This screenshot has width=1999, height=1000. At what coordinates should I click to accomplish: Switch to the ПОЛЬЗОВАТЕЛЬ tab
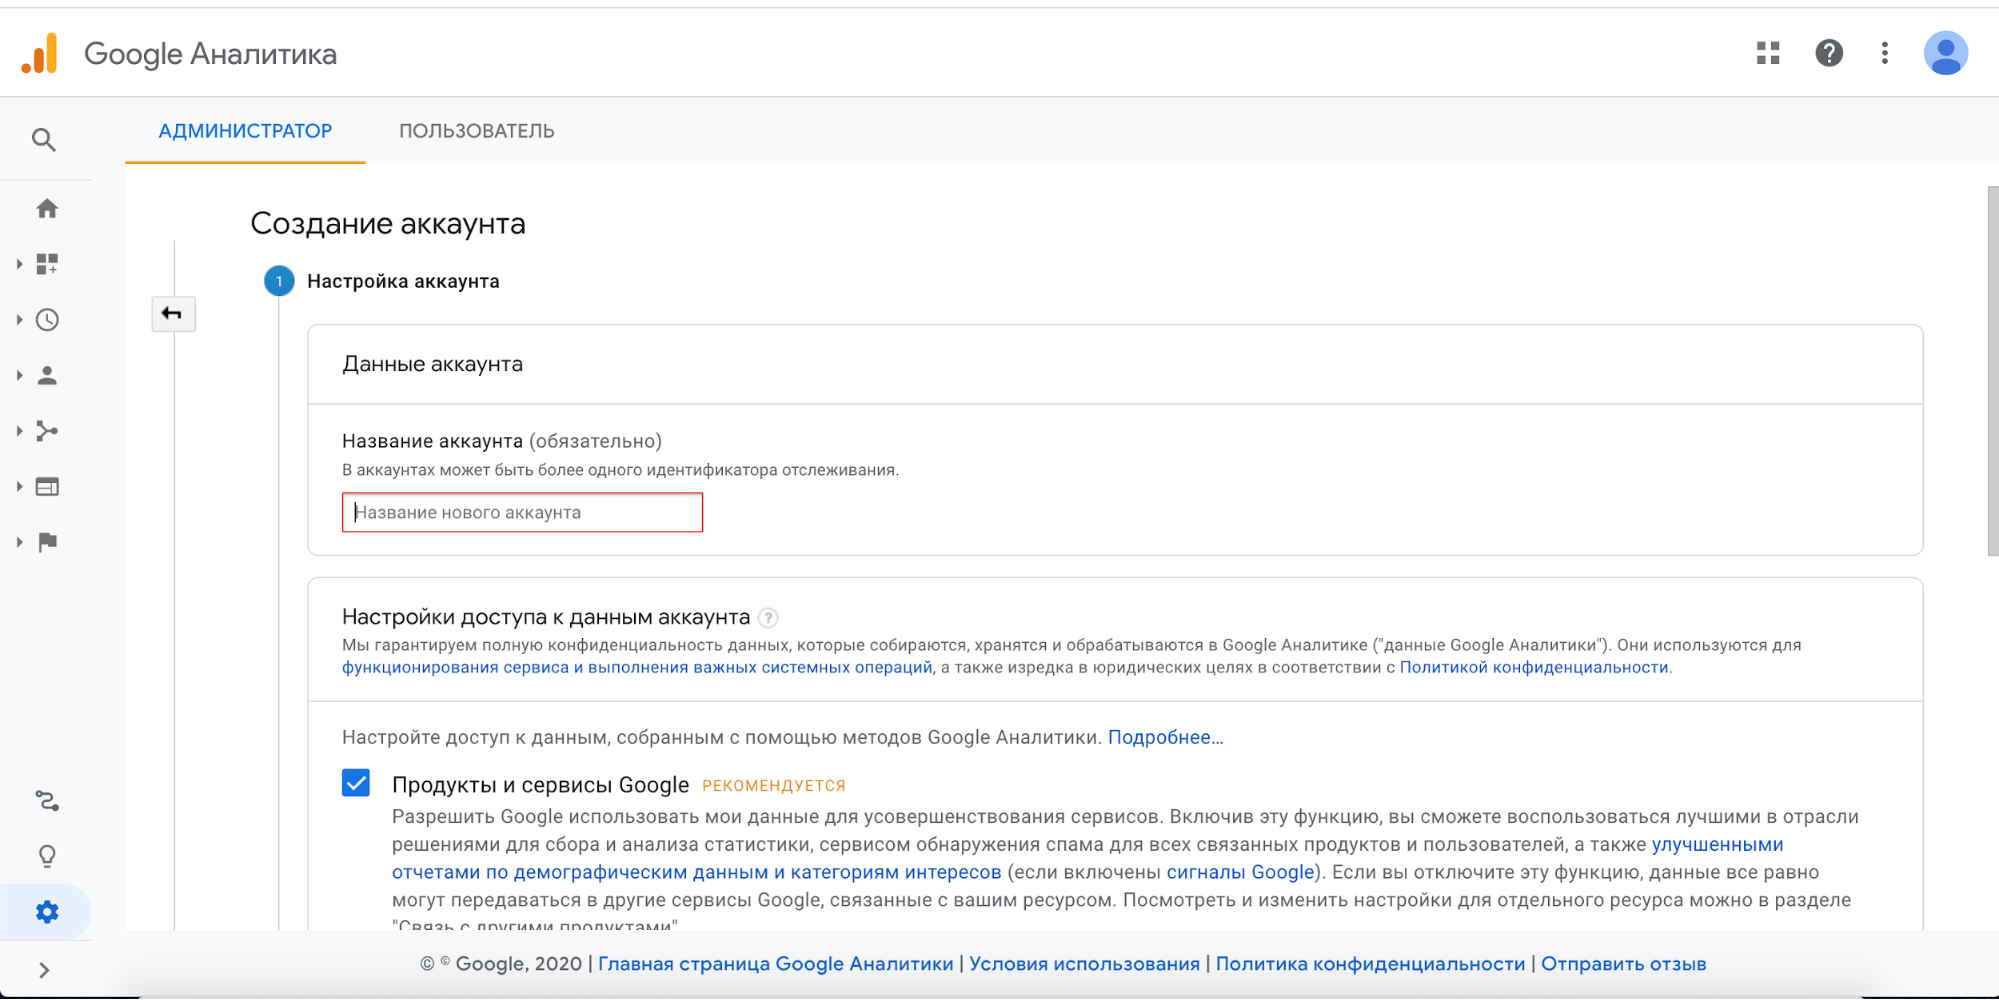coord(476,131)
